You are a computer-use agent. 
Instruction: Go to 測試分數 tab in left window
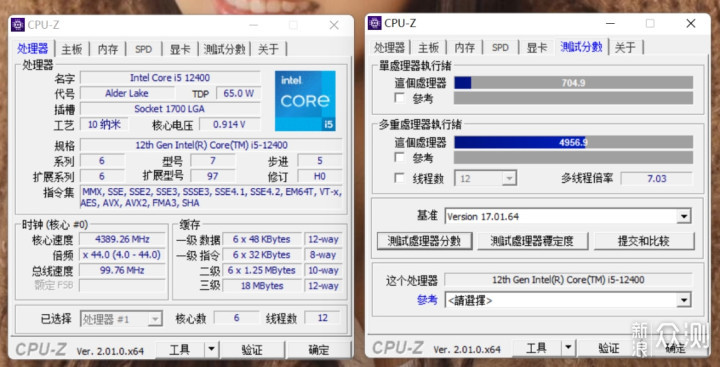[x=225, y=49]
